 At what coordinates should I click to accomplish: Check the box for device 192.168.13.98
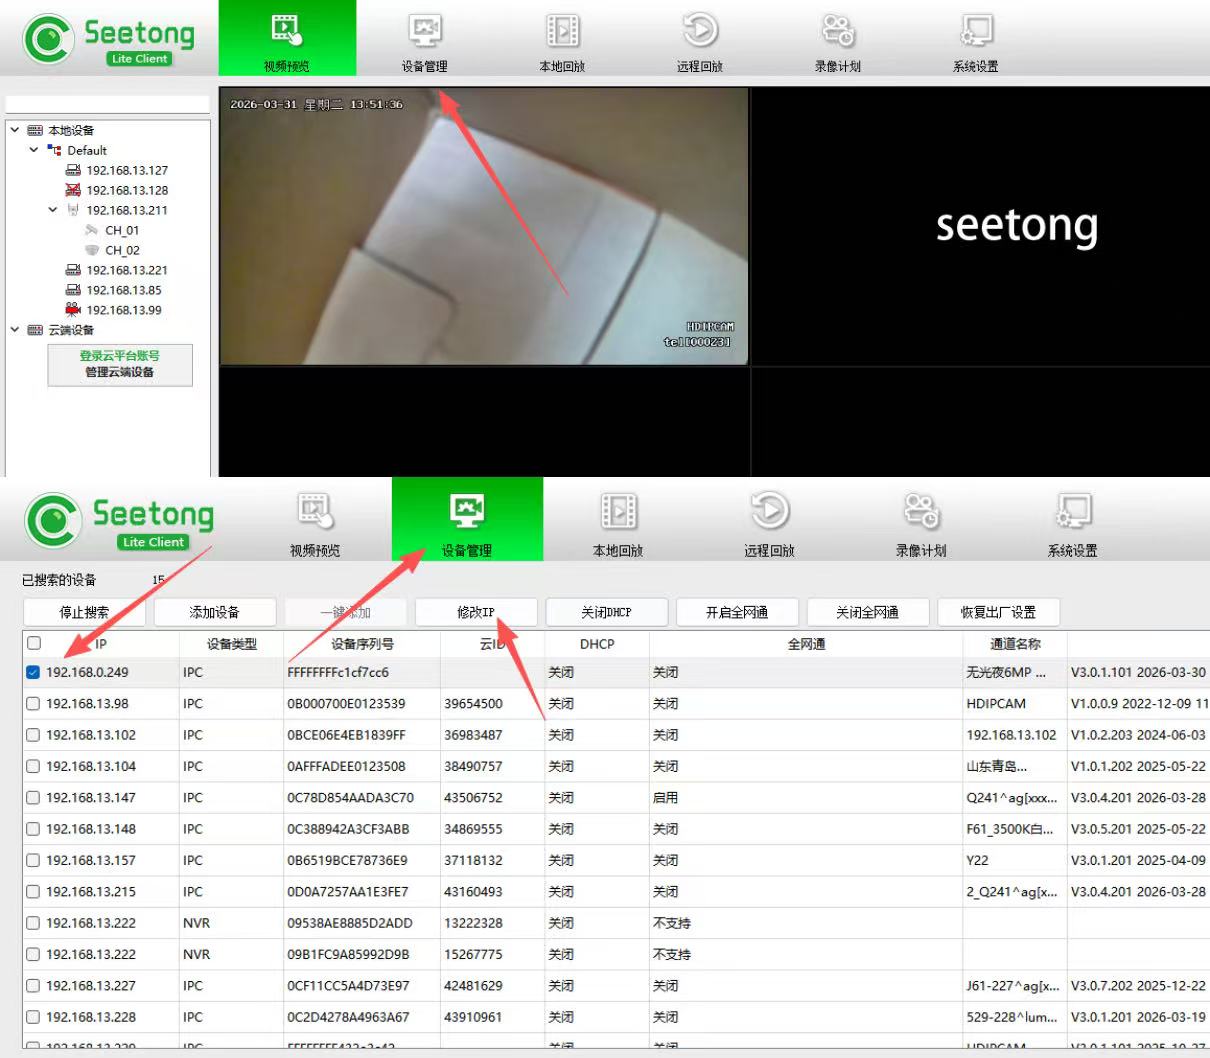click(x=33, y=704)
